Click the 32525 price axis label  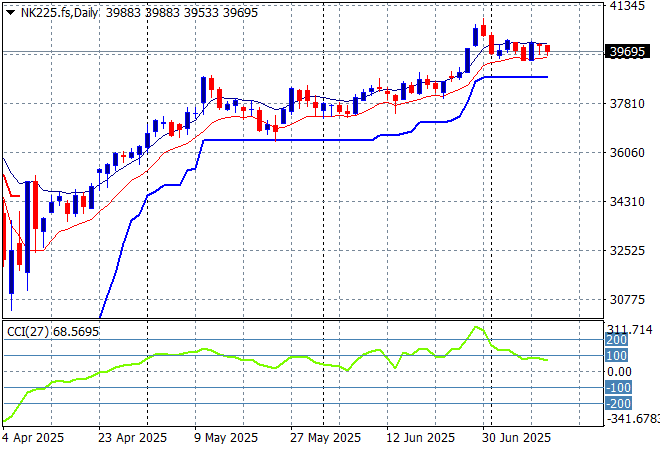coord(626,251)
